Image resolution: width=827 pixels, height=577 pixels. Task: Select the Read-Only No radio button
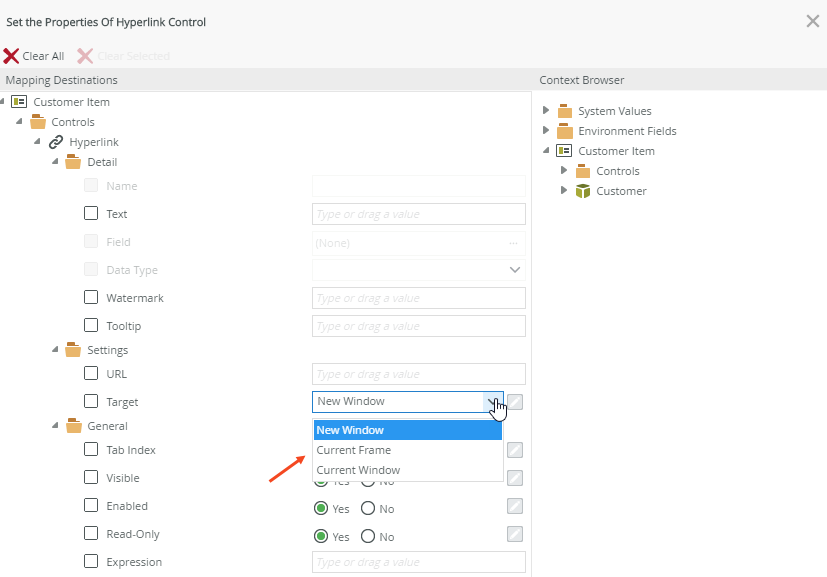tap(367, 536)
